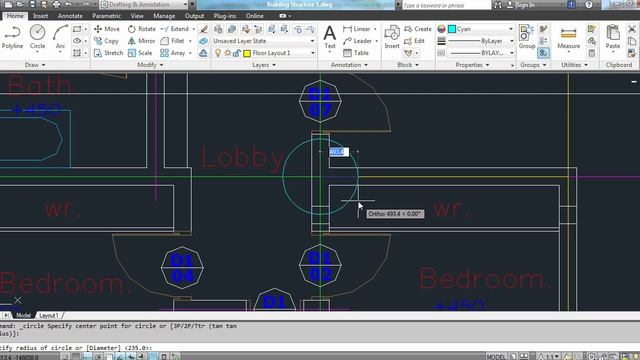Toggle MODEL space button in status bar

pos(496,357)
